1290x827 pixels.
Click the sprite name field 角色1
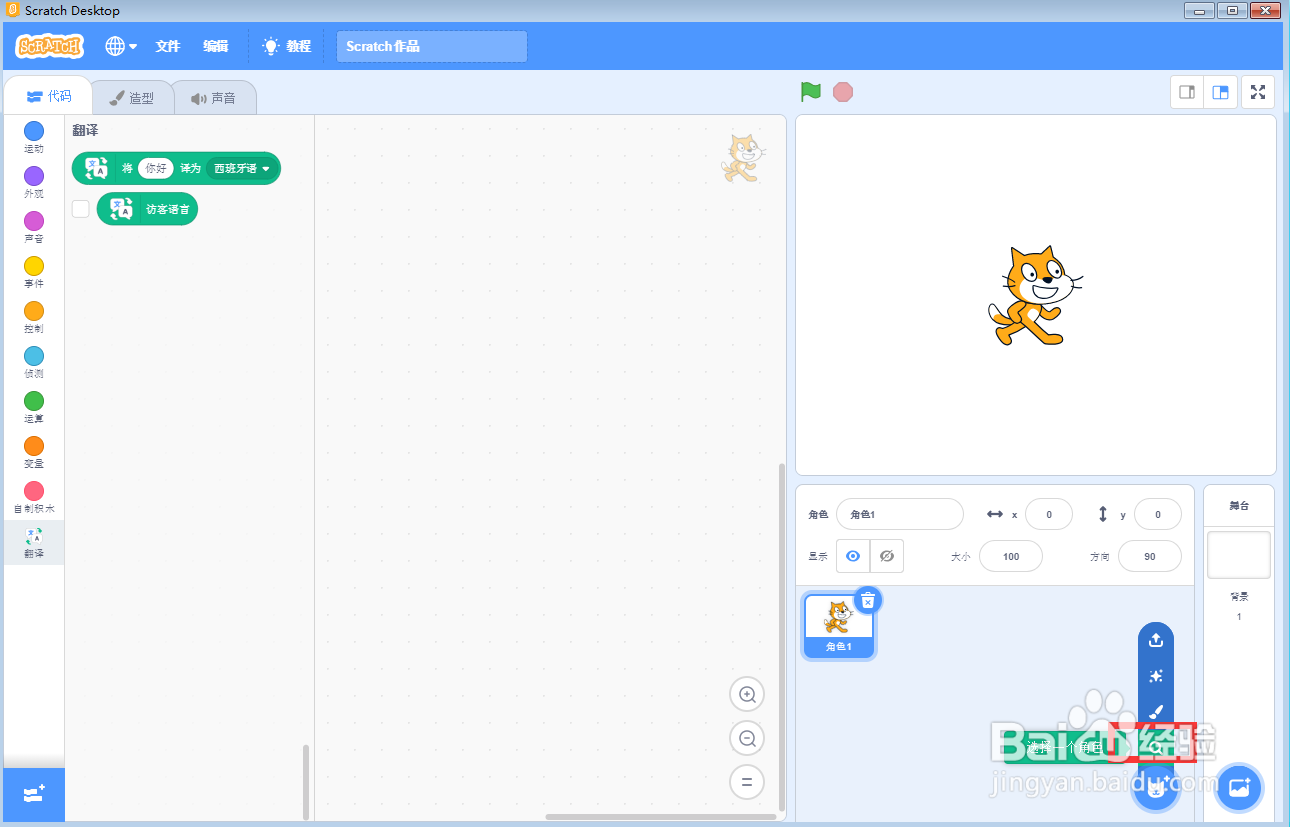pyautogui.click(x=900, y=514)
